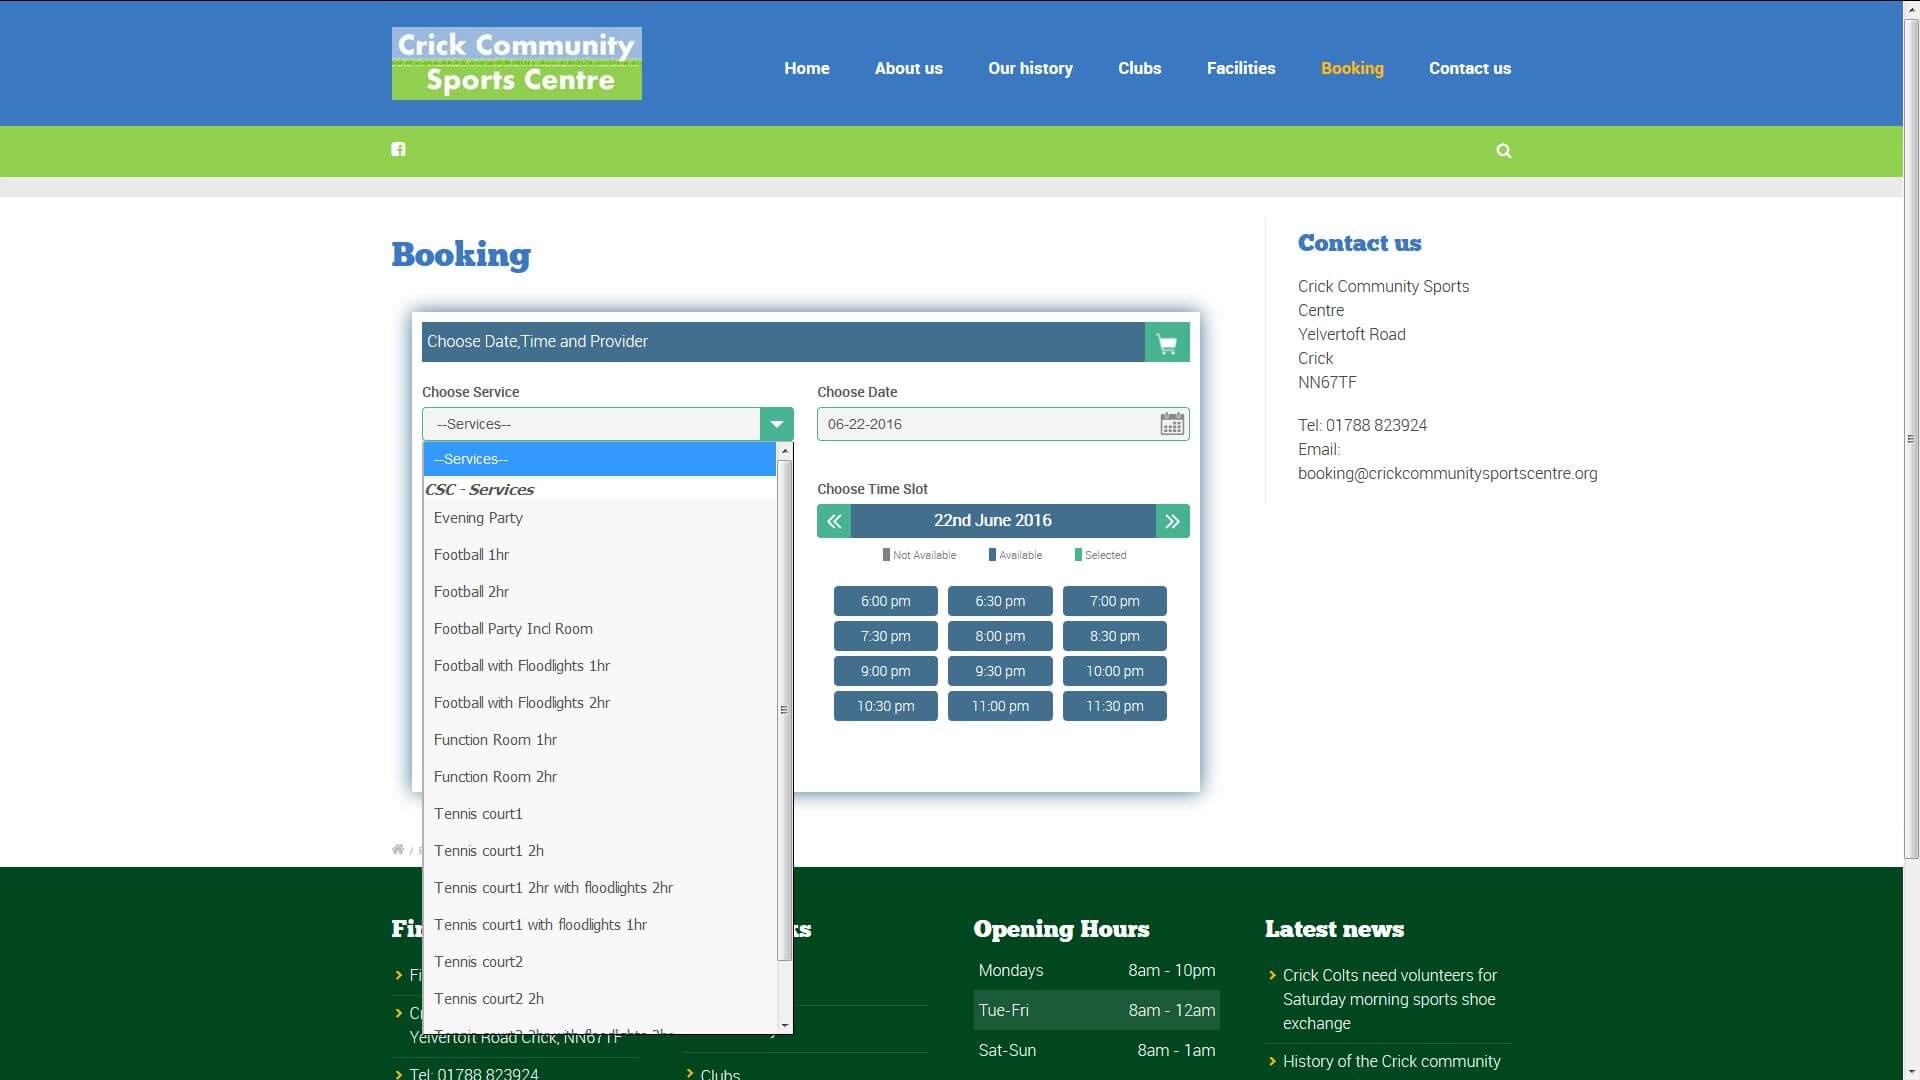
Task: Open Booking menu item
Action: 1352,68
